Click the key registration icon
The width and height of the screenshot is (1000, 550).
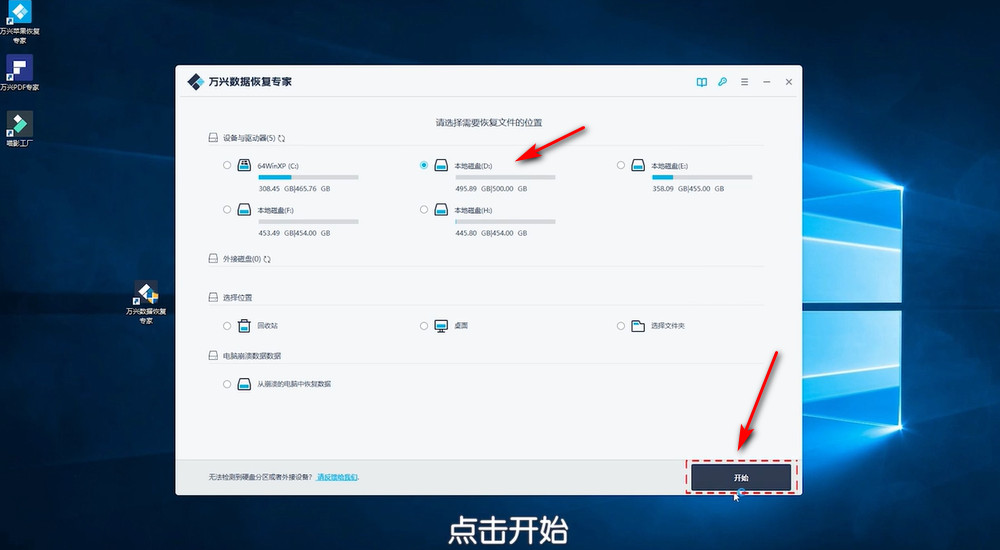(x=723, y=82)
